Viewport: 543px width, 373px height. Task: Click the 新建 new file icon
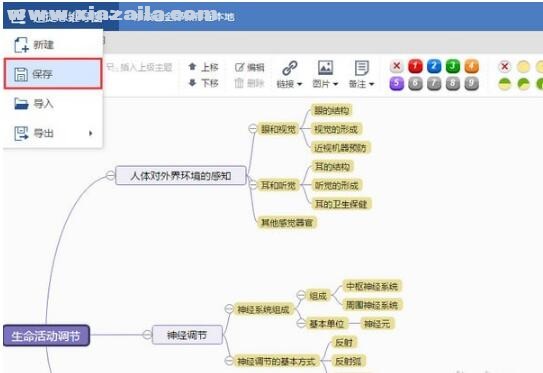(x=21, y=45)
